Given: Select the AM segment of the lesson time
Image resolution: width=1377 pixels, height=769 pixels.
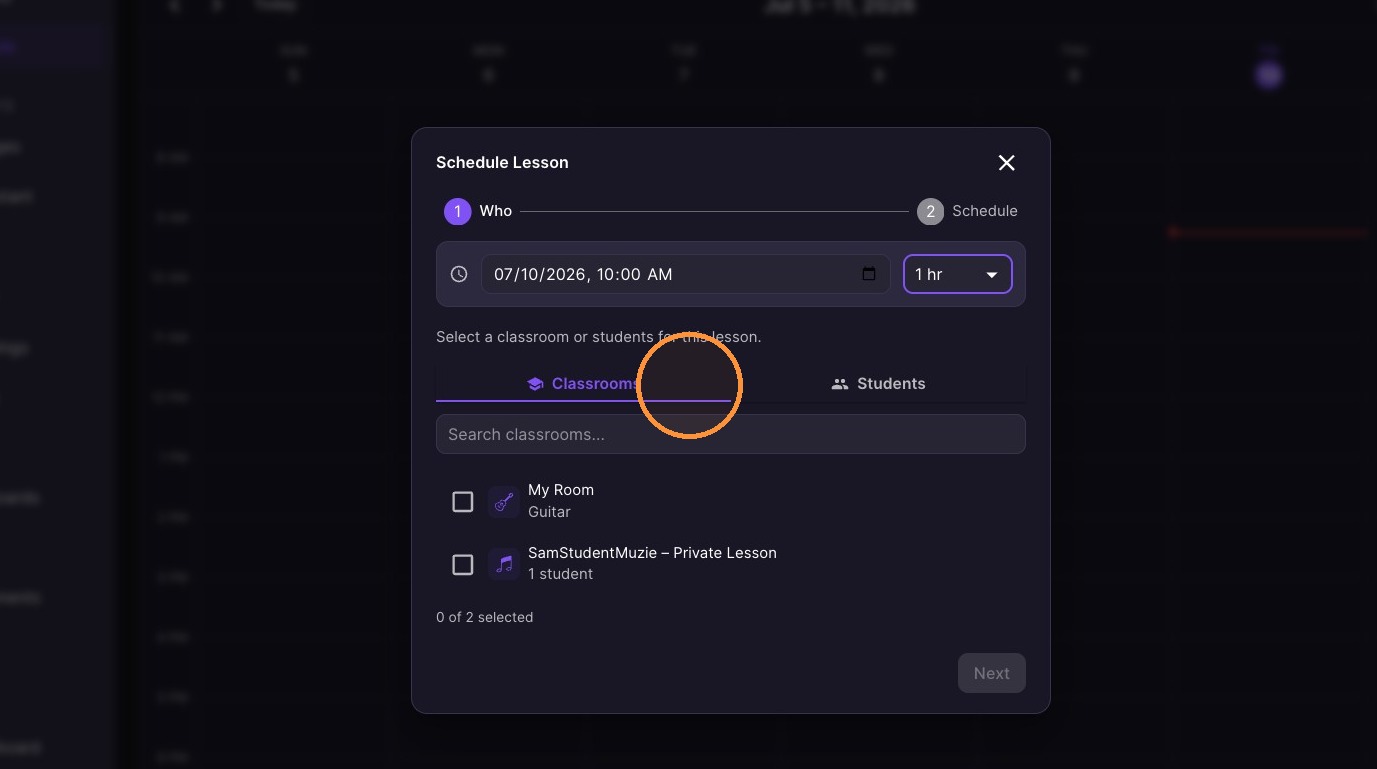Looking at the screenshot, I should pyautogui.click(x=660, y=274).
